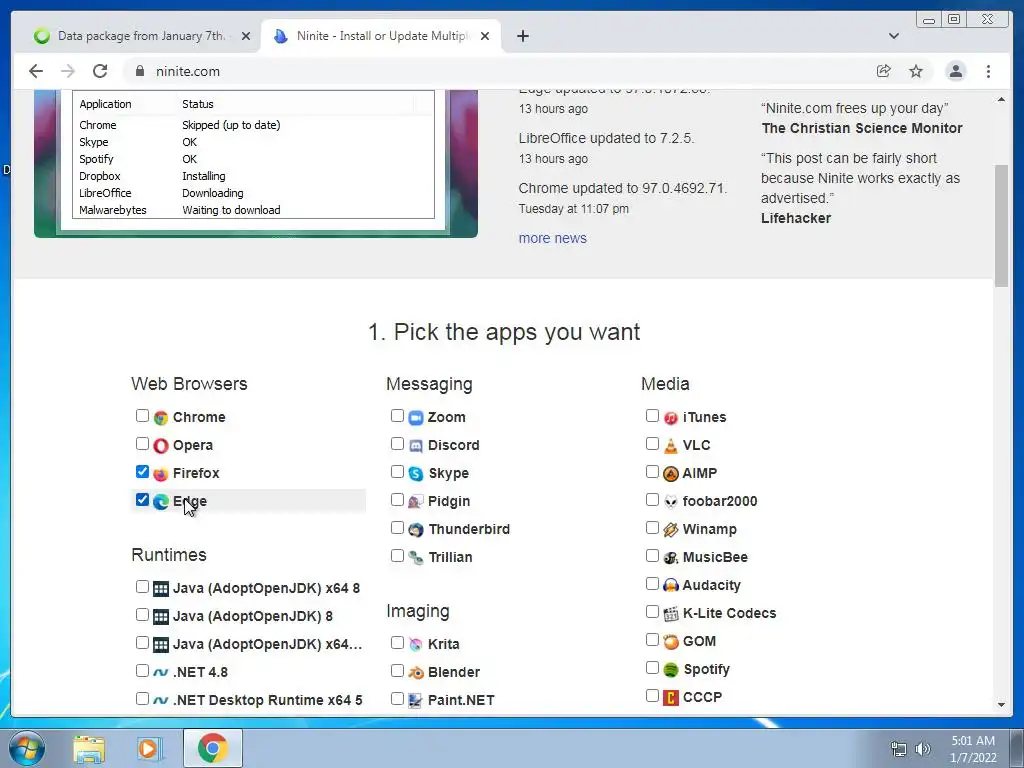
Task: Click the K-Lite Codecs icon
Action: [x=671, y=614]
